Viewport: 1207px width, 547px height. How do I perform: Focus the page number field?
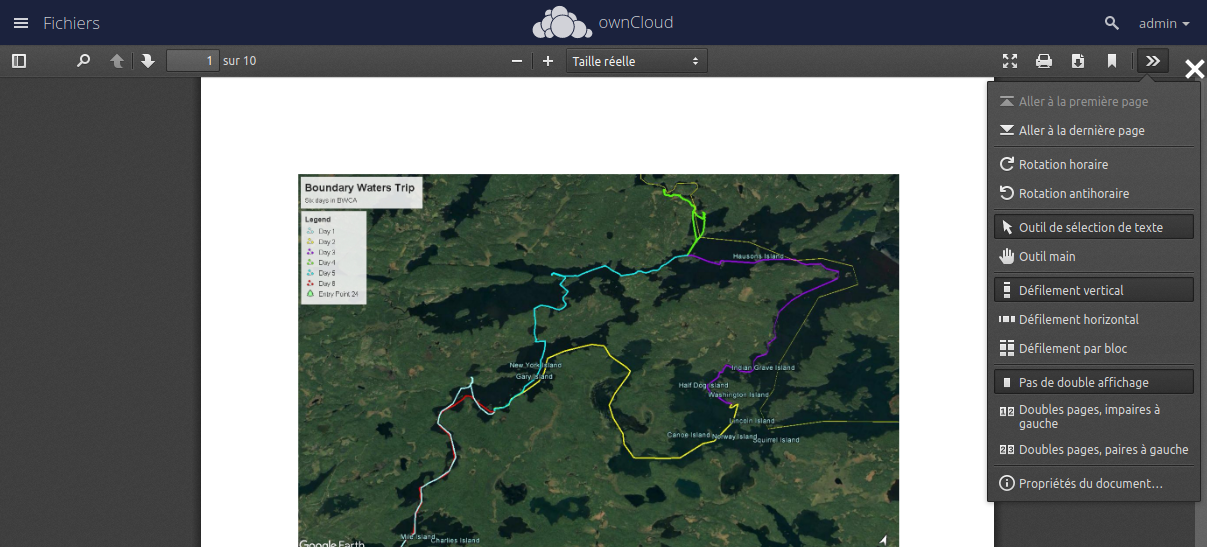tap(192, 61)
